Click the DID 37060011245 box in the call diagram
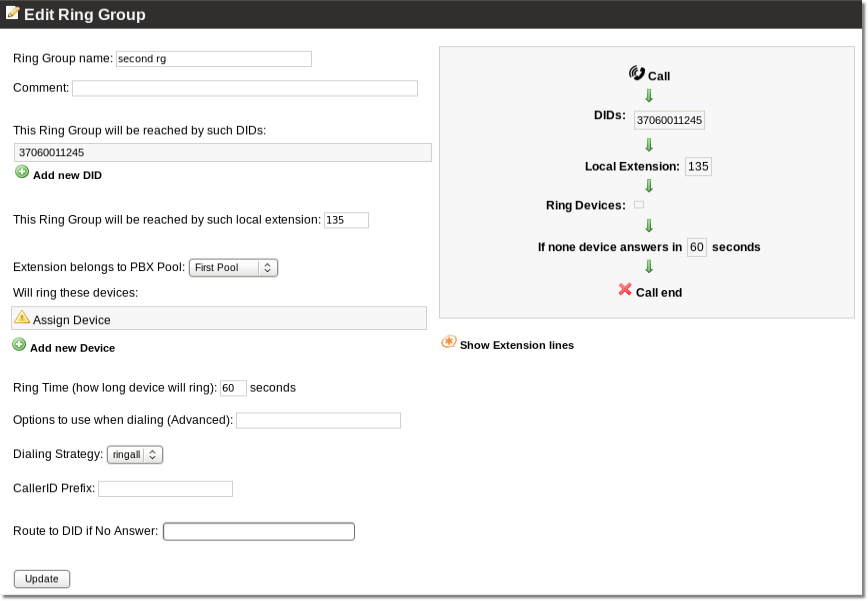This screenshot has height=601, width=868. 669,120
